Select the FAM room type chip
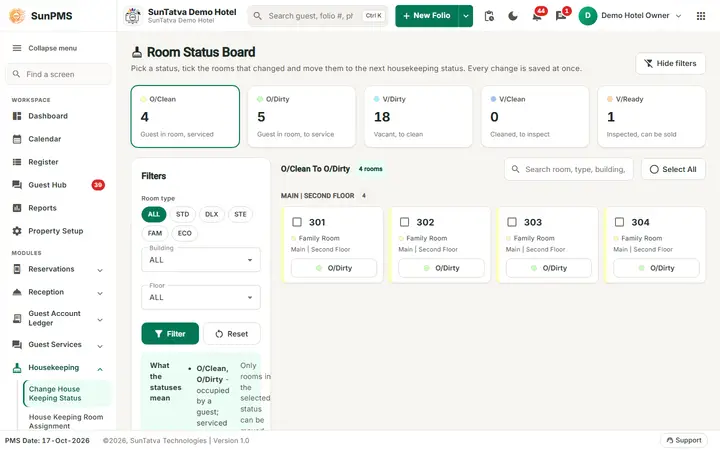Image resolution: width=720 pixels, height=450 pixels. (155, 233)
